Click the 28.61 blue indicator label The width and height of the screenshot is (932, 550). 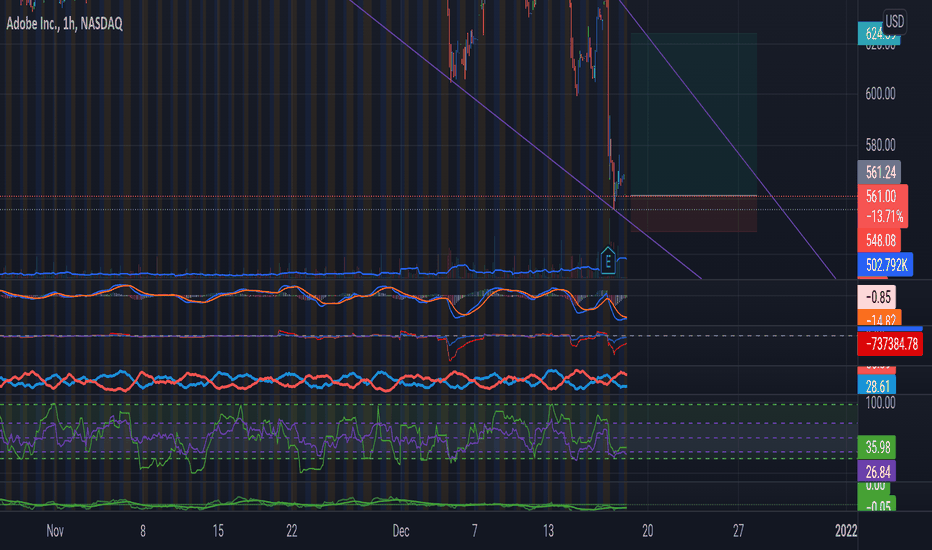(877, 385)
